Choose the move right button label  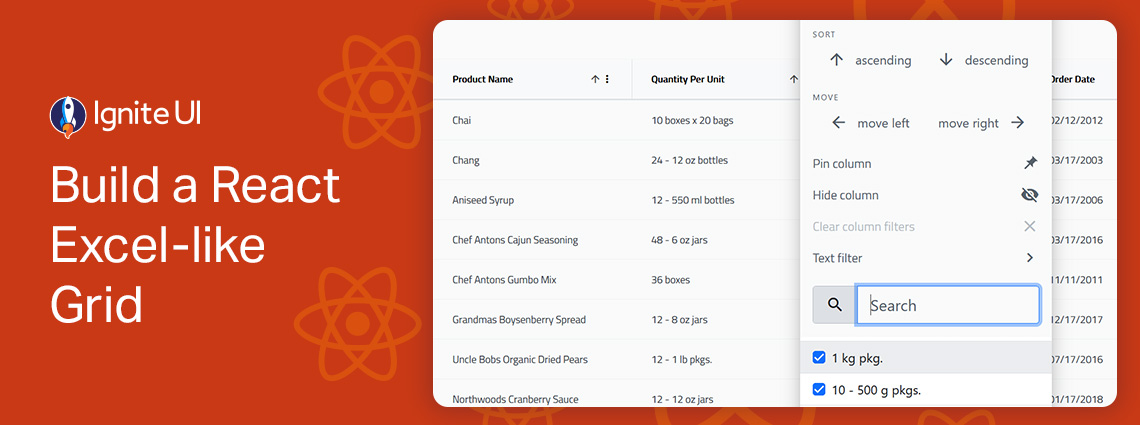[968, 124]
